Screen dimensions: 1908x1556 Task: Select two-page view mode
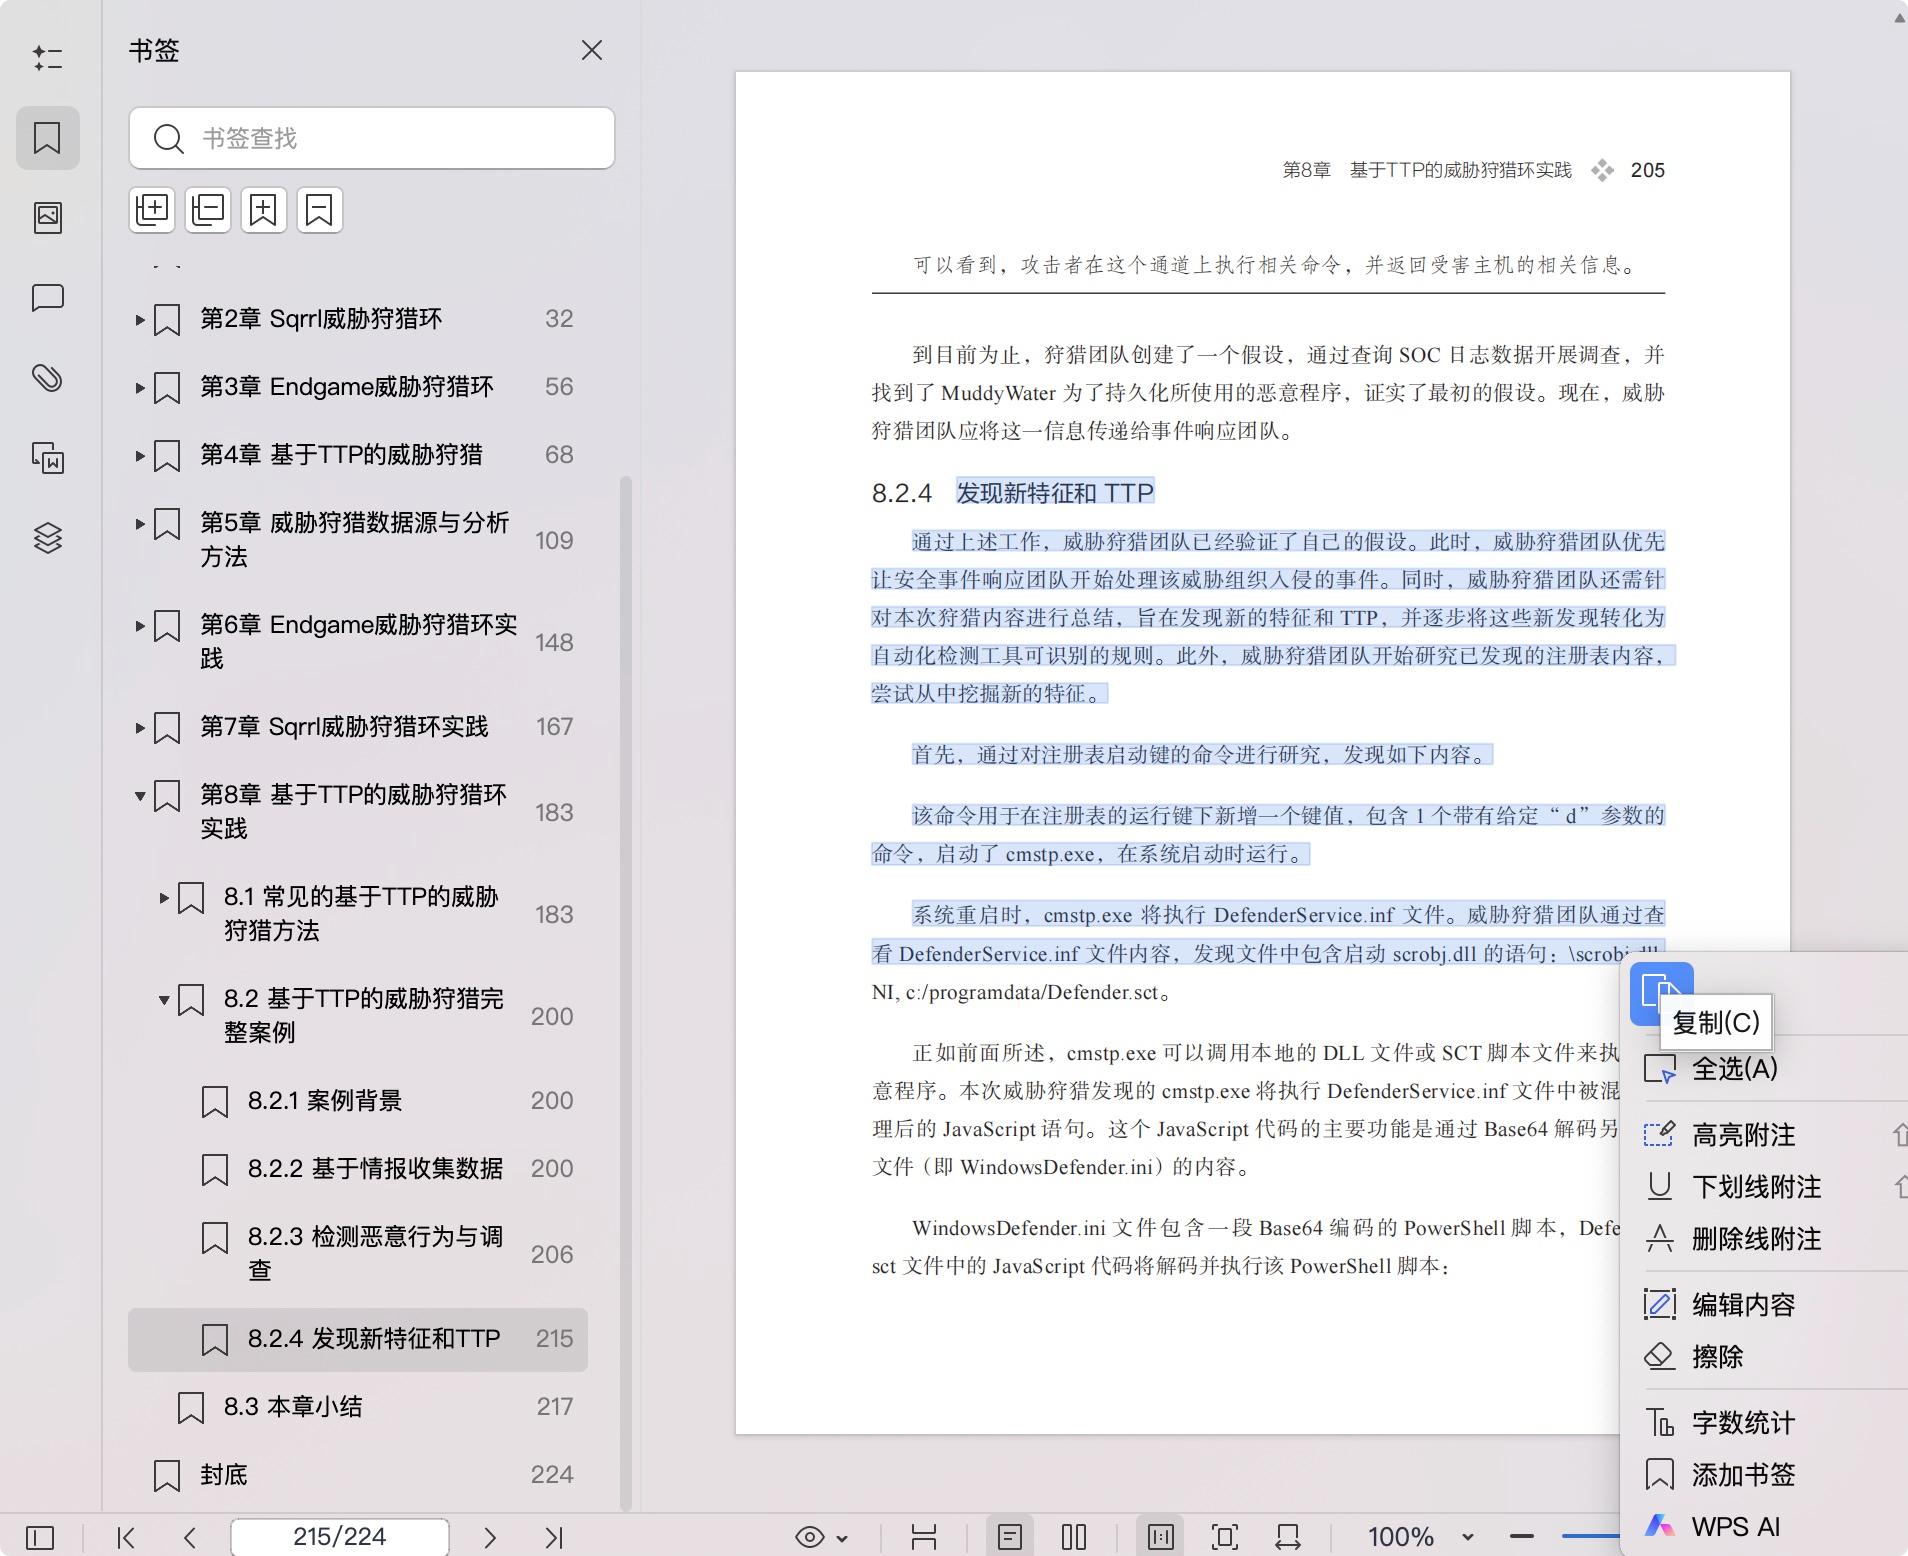pyautogui.click(x=1074, y=1537)
